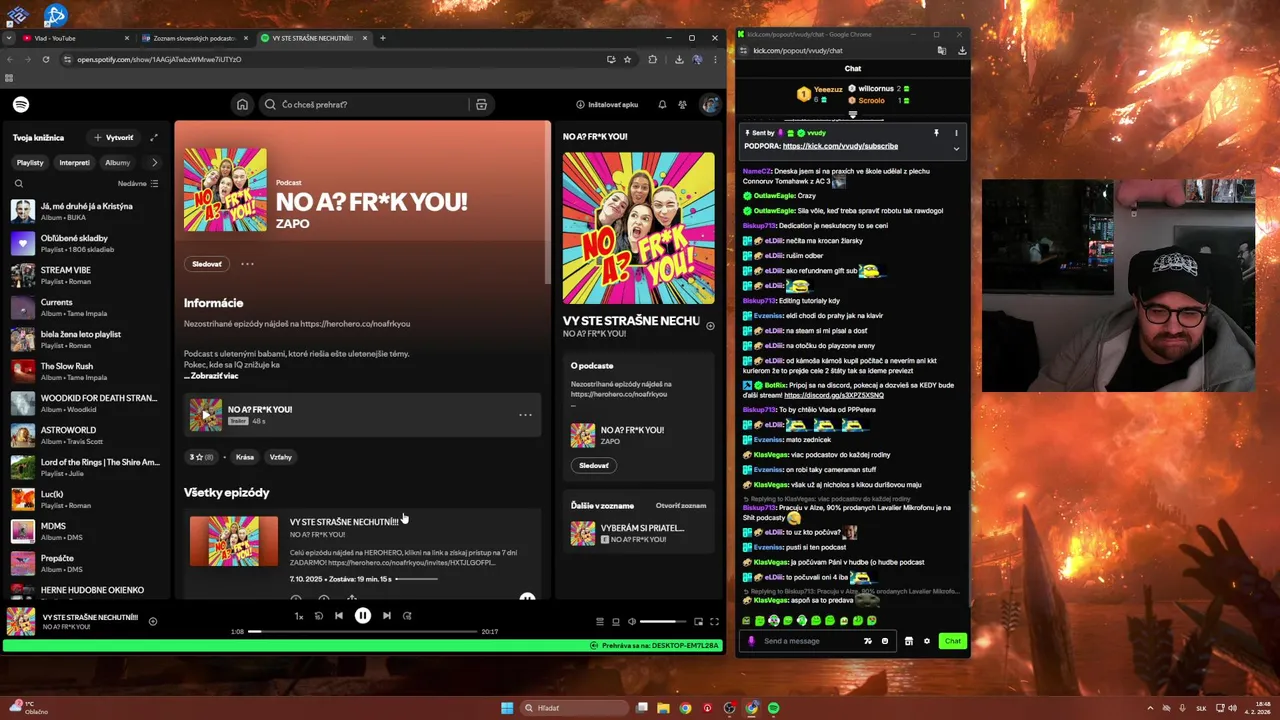Play the NO A? FR*K YOU! trailer

click(205, 415)
